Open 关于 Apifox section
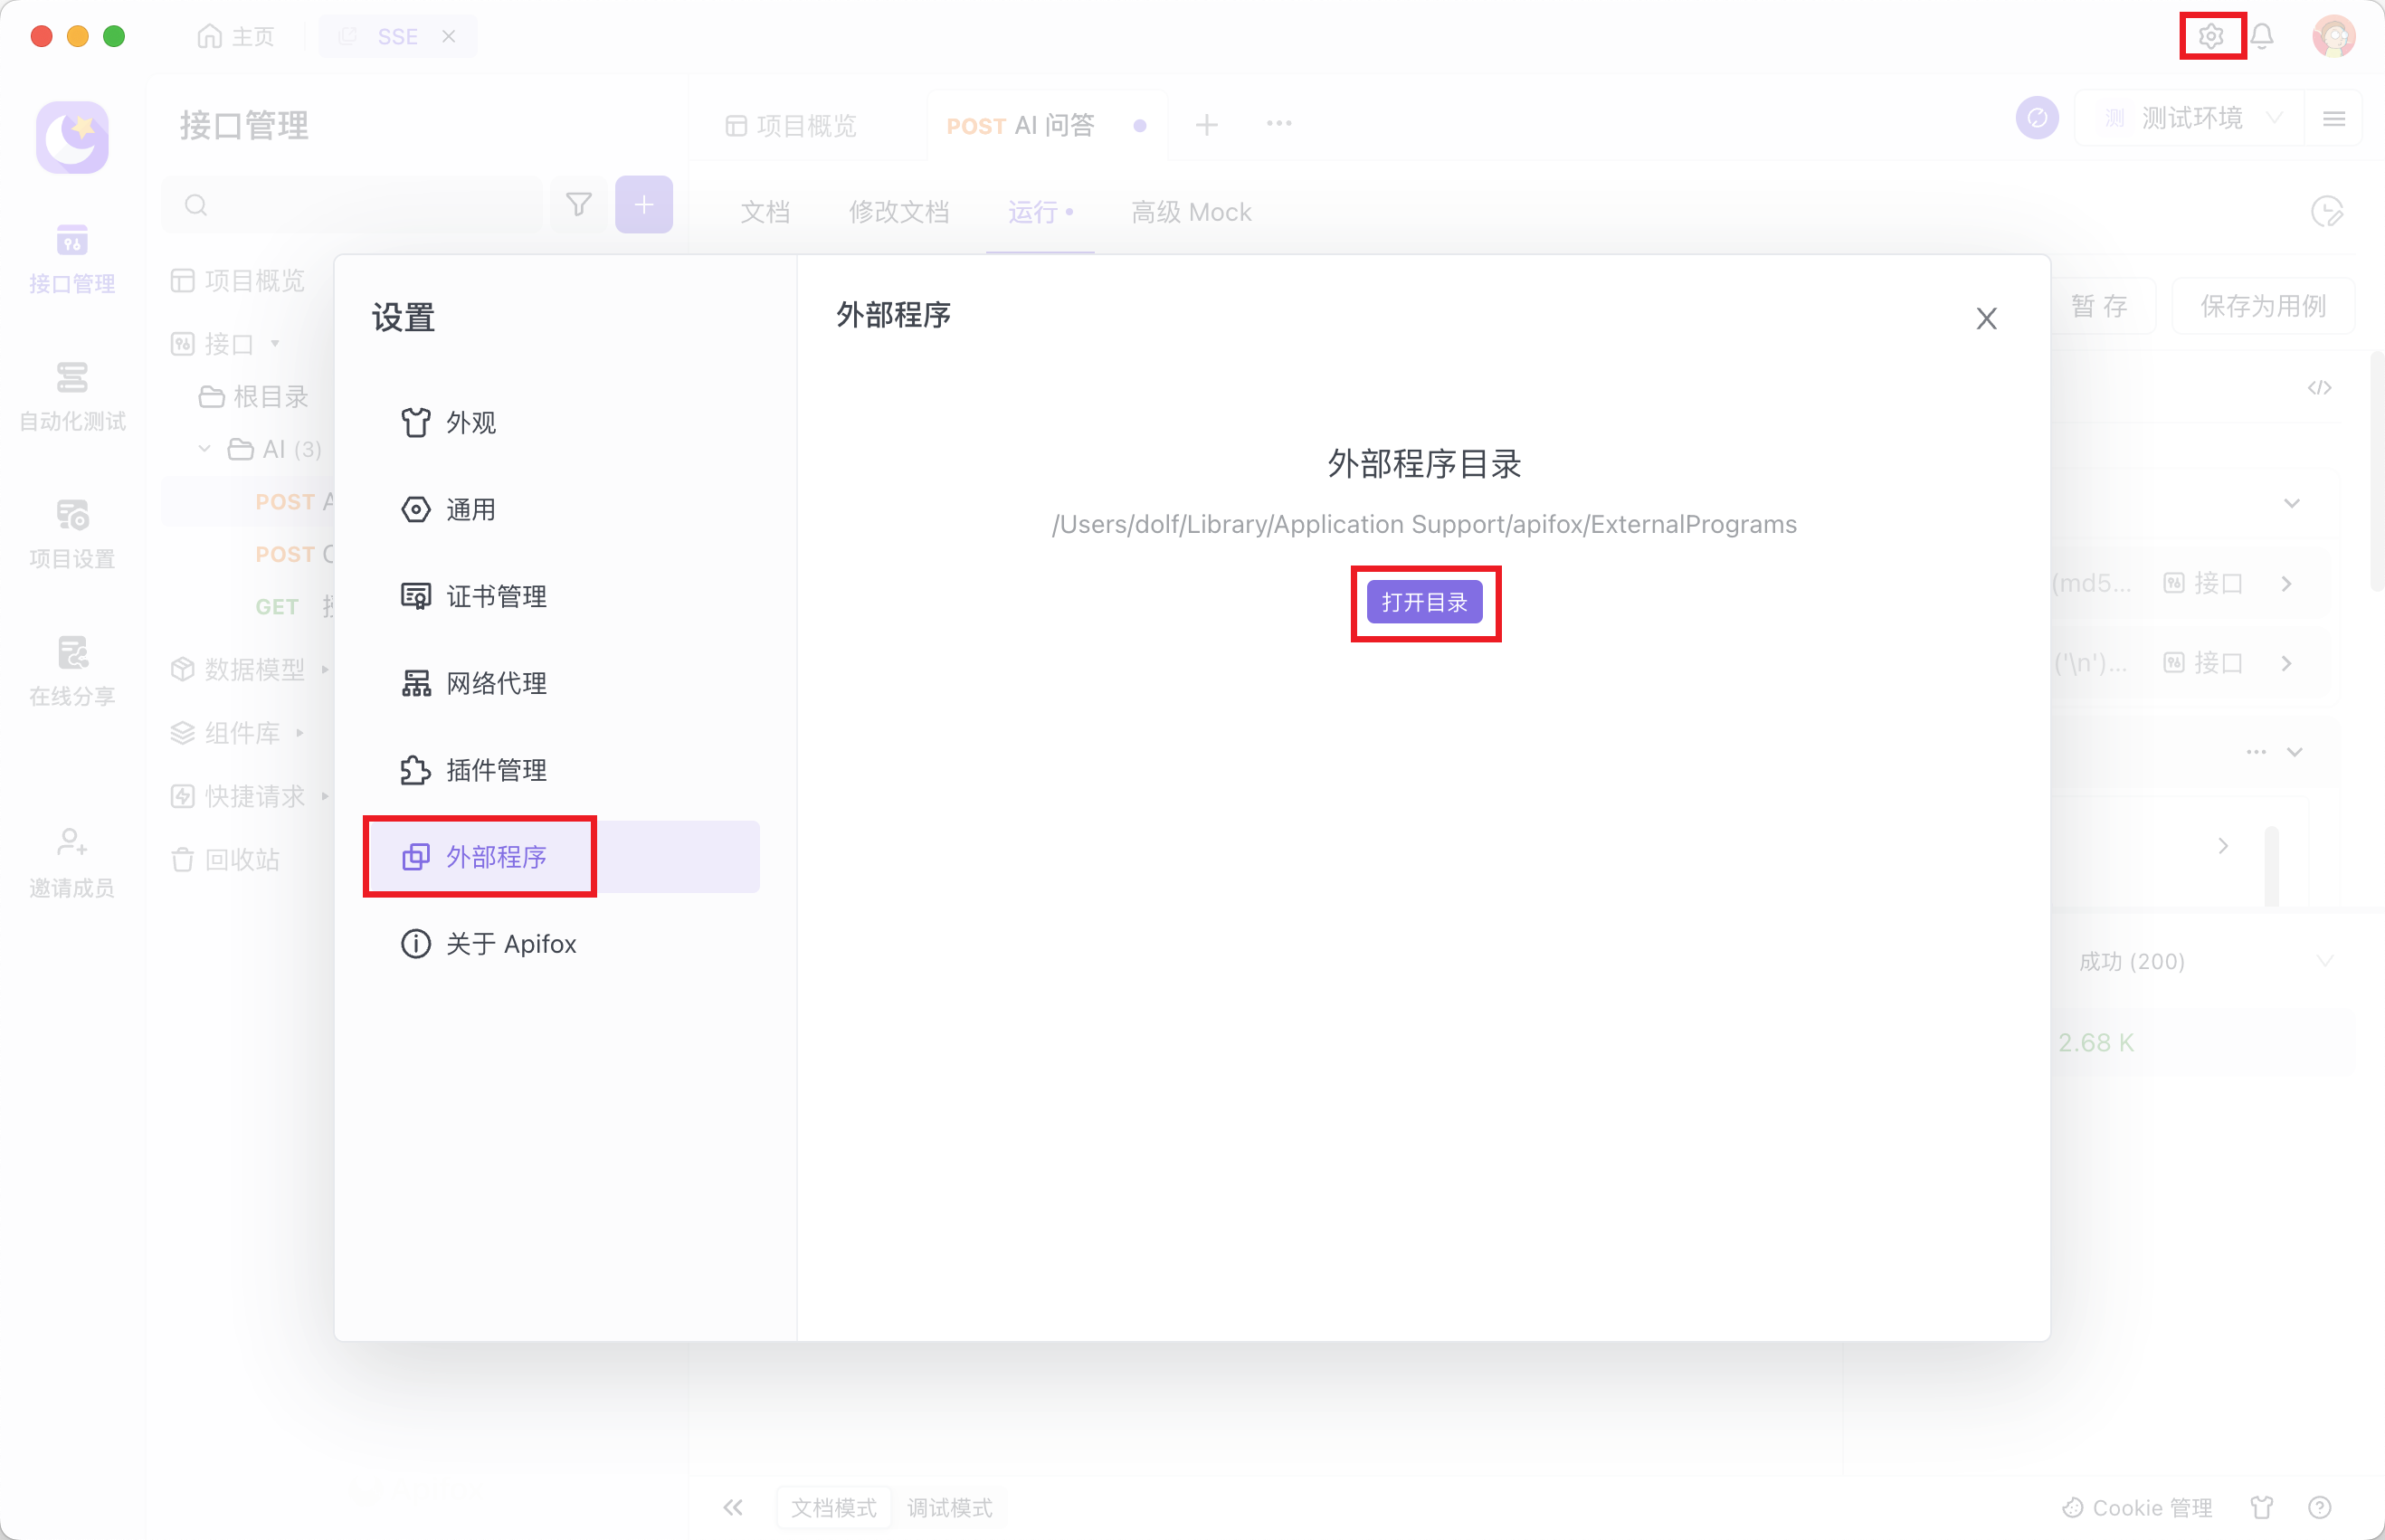 point(510,944)
